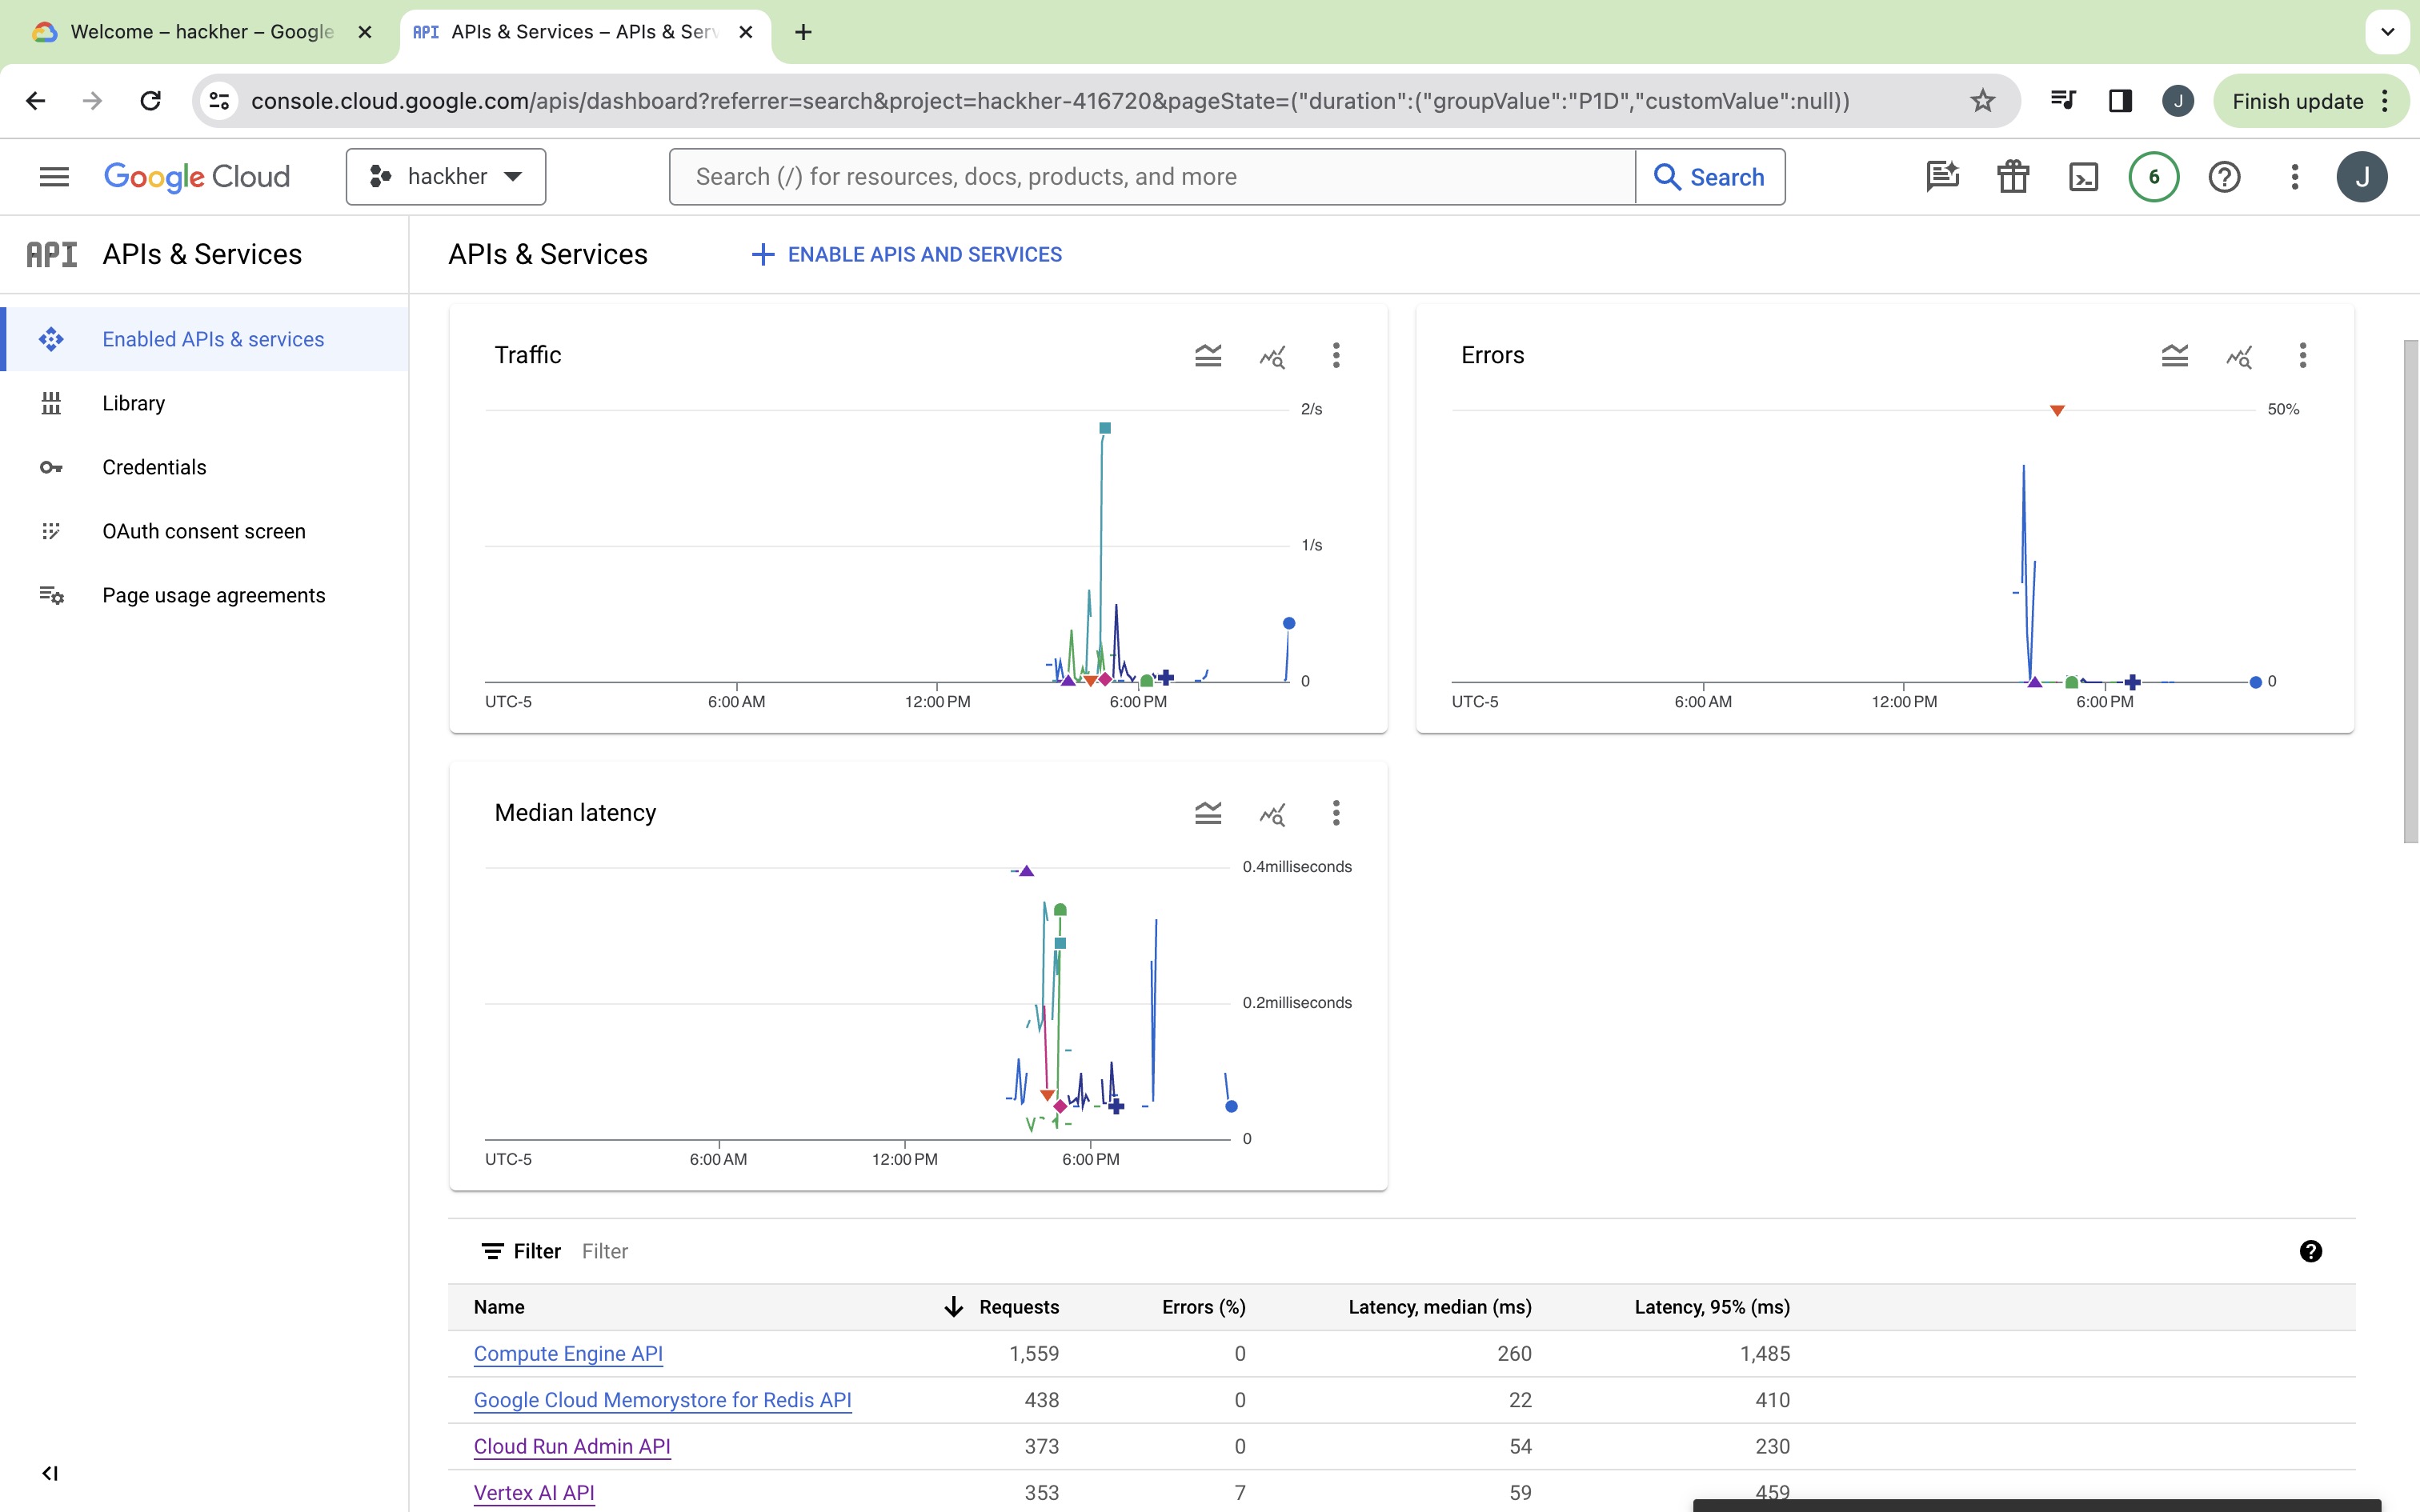2420x1512 pixels.
Task: Go to the Library sidebar item
Action: point(133,403)
